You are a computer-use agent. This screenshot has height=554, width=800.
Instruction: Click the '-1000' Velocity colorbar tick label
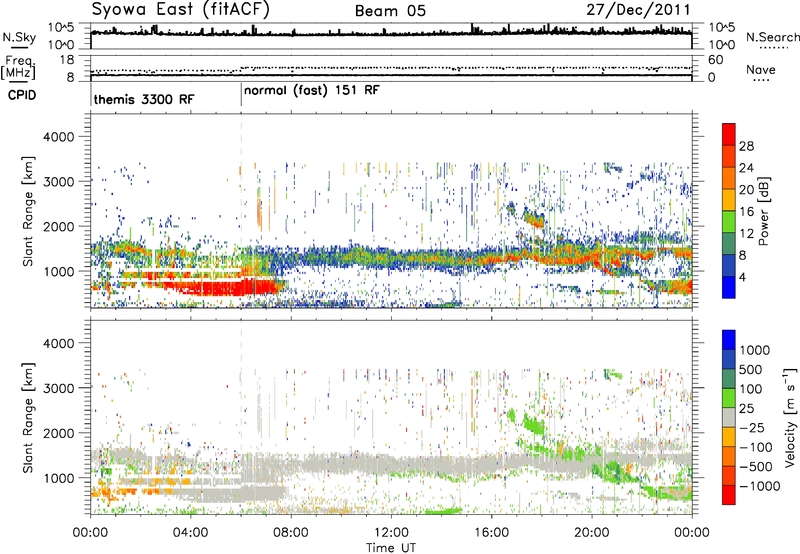(x=759, y=486)
